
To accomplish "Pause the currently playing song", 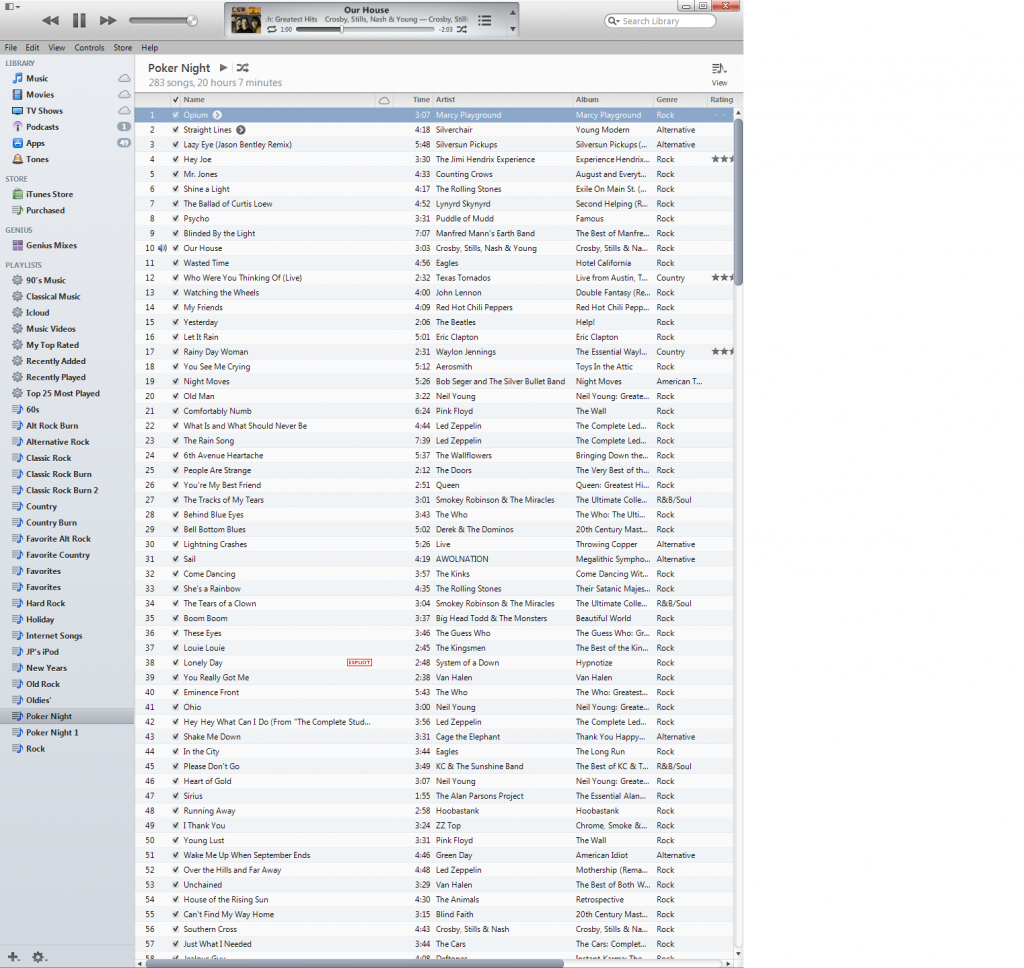I will (79, 20).
